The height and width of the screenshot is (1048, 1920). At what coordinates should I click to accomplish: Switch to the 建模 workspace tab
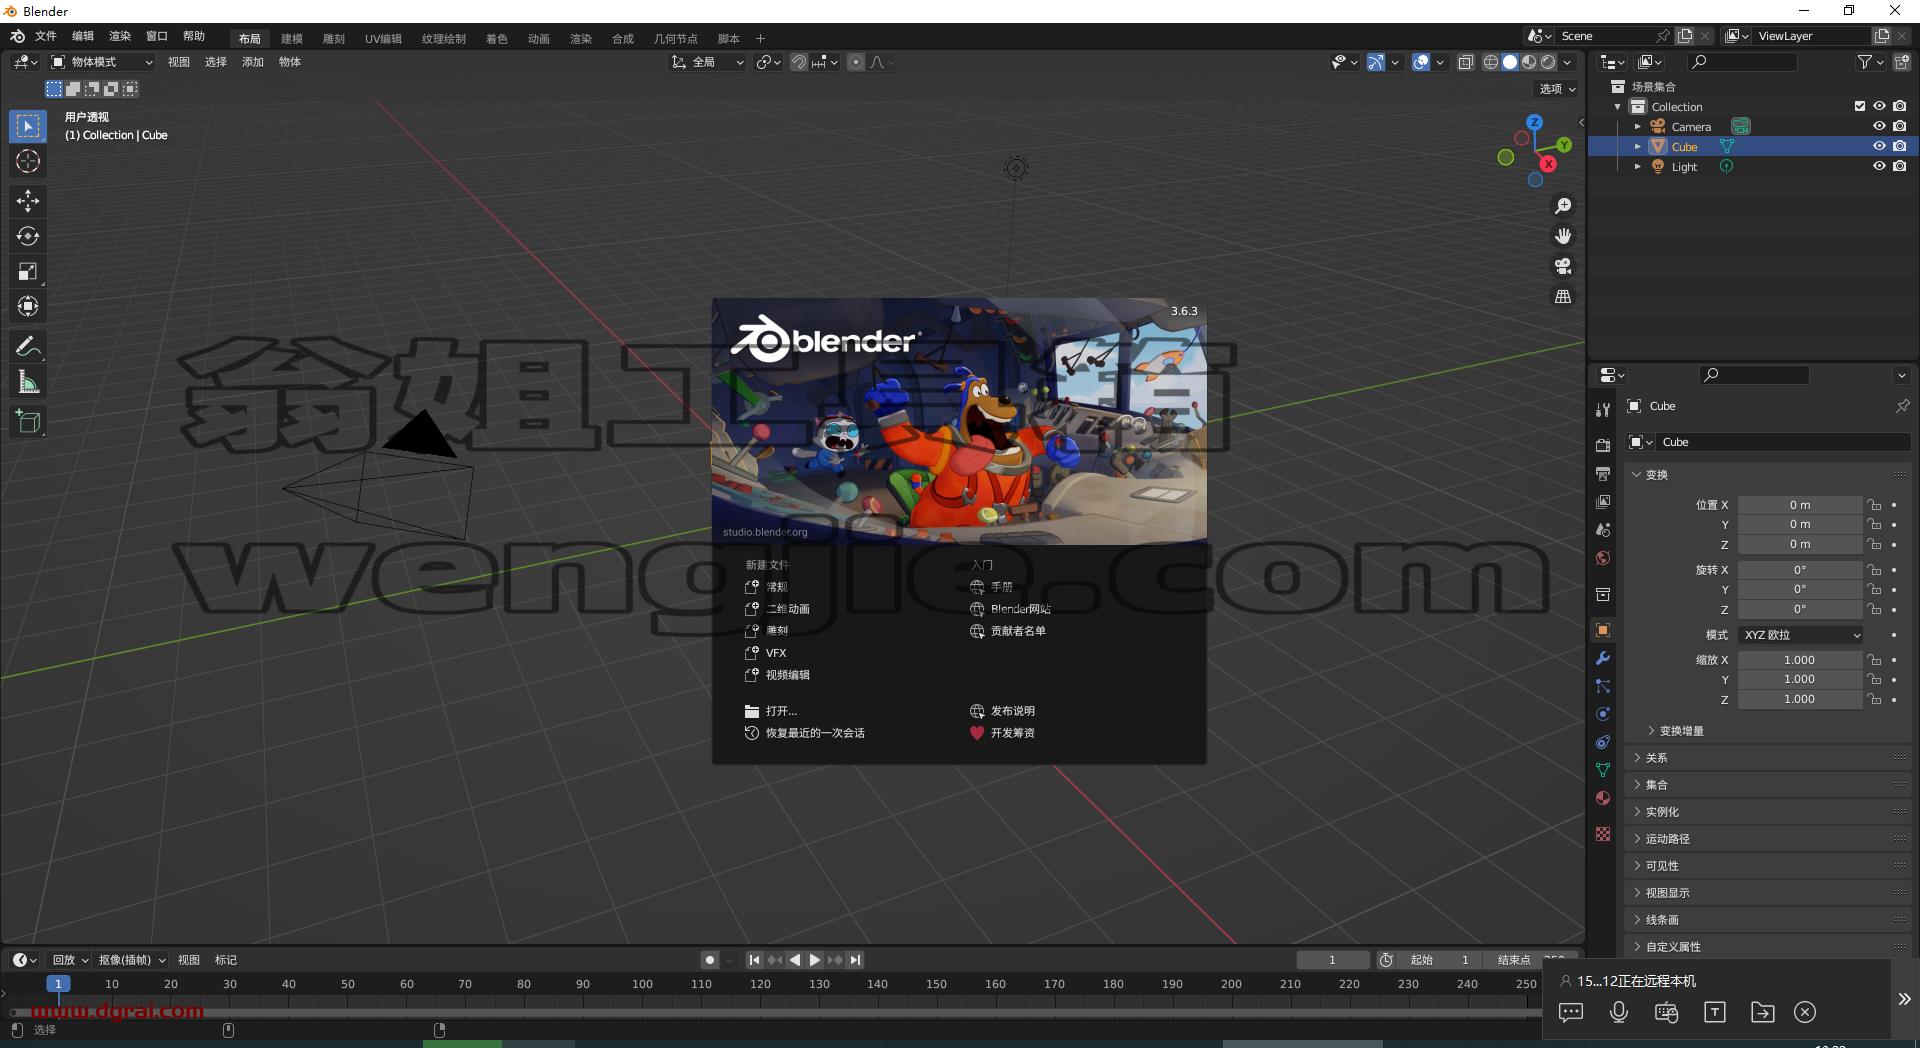292,39
